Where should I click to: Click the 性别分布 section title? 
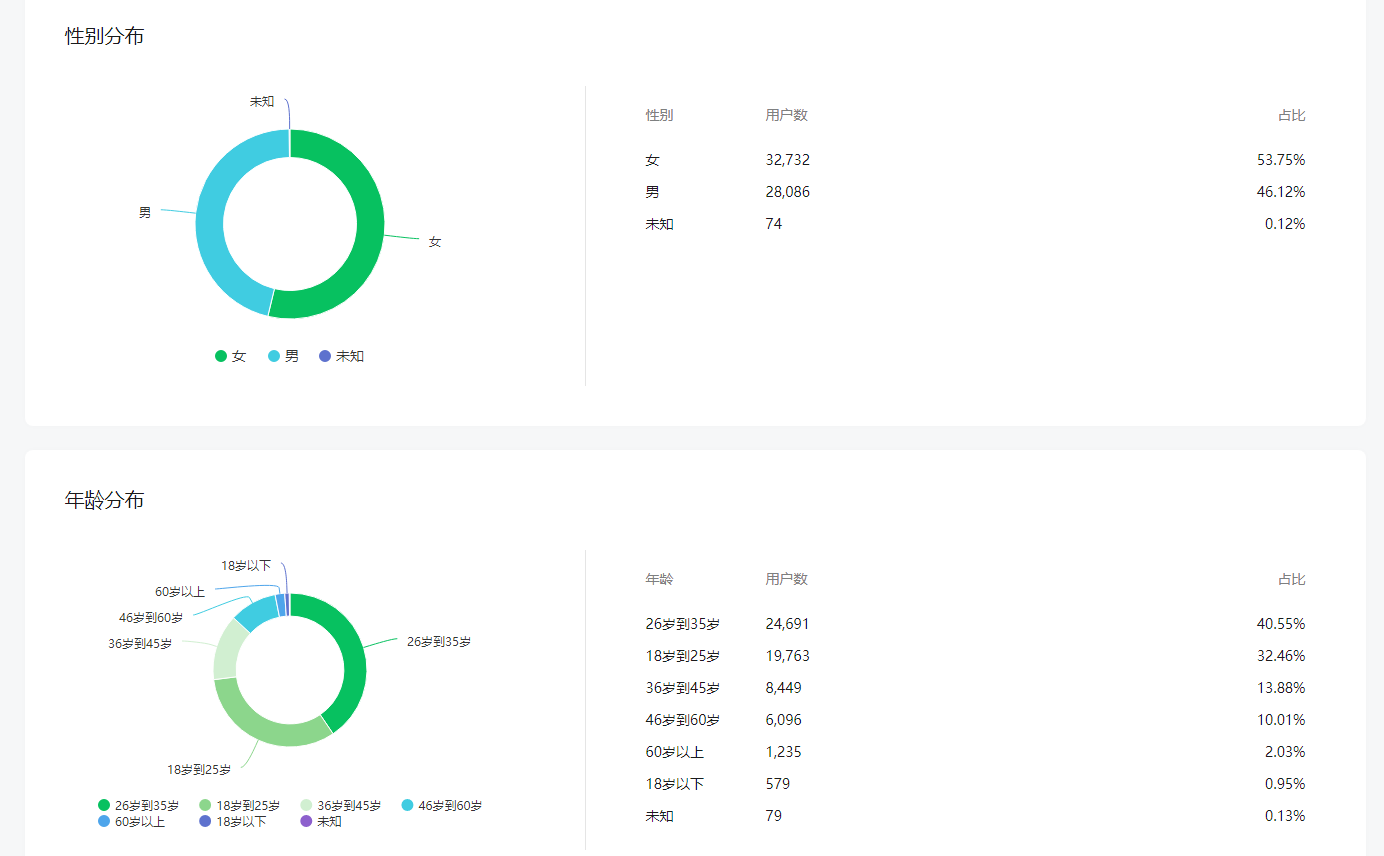(104, 36)
